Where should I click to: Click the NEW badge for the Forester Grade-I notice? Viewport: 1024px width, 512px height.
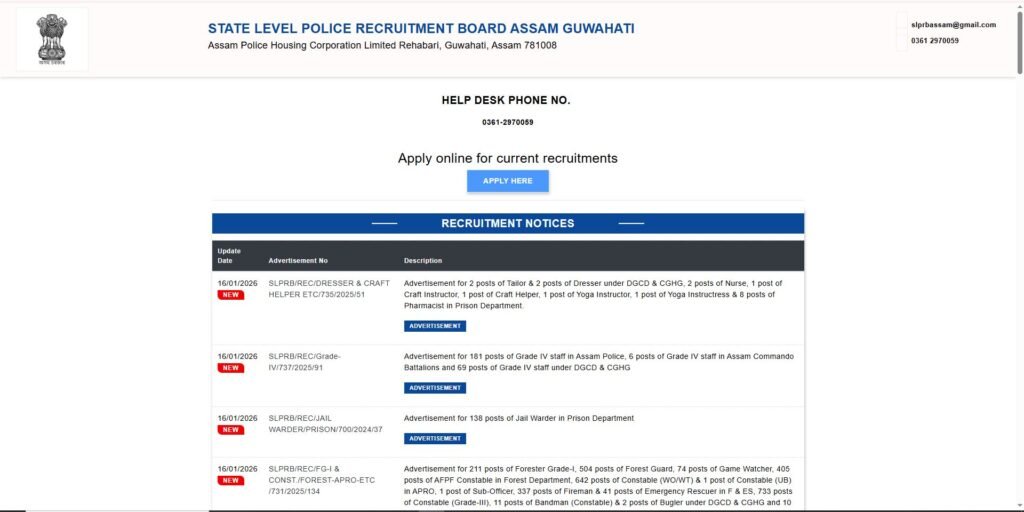(x=231, y=480)
